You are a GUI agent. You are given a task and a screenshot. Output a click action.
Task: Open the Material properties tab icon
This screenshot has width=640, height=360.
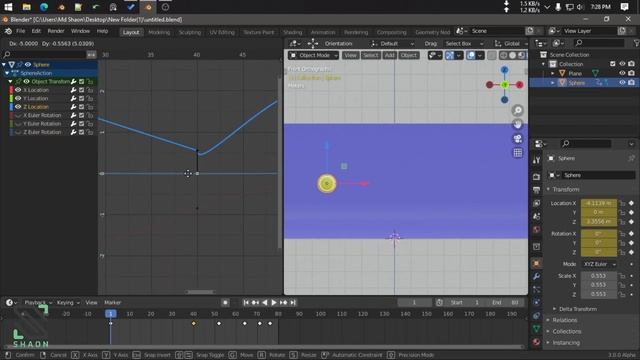(x=536, y=342)
